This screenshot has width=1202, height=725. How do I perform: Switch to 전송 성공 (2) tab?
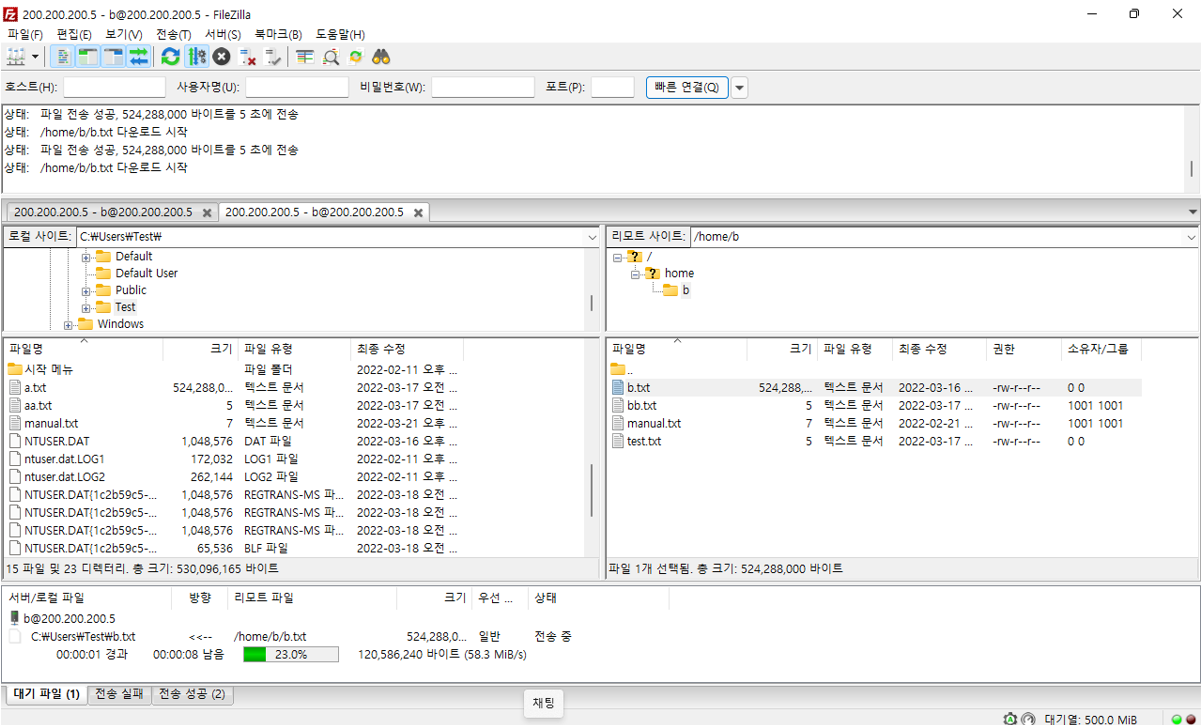coord(192,693)
